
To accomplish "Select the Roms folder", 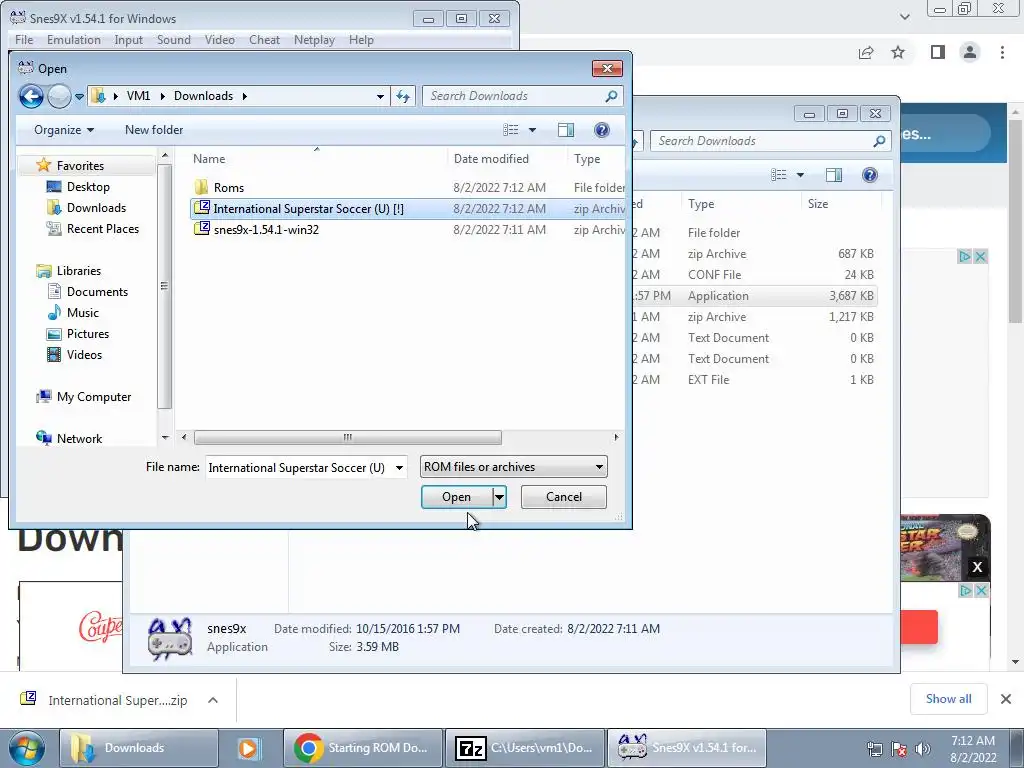I will 229,187.
